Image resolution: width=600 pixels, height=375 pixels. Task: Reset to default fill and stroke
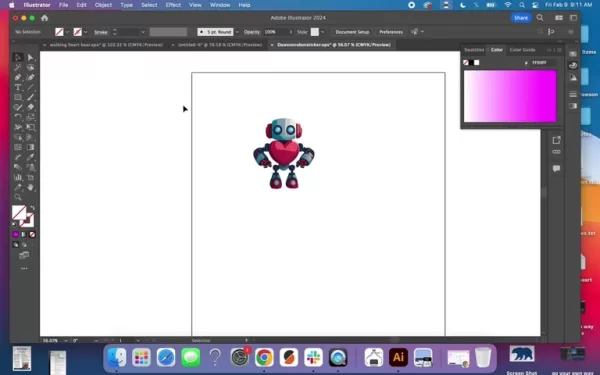click(15, 224)
